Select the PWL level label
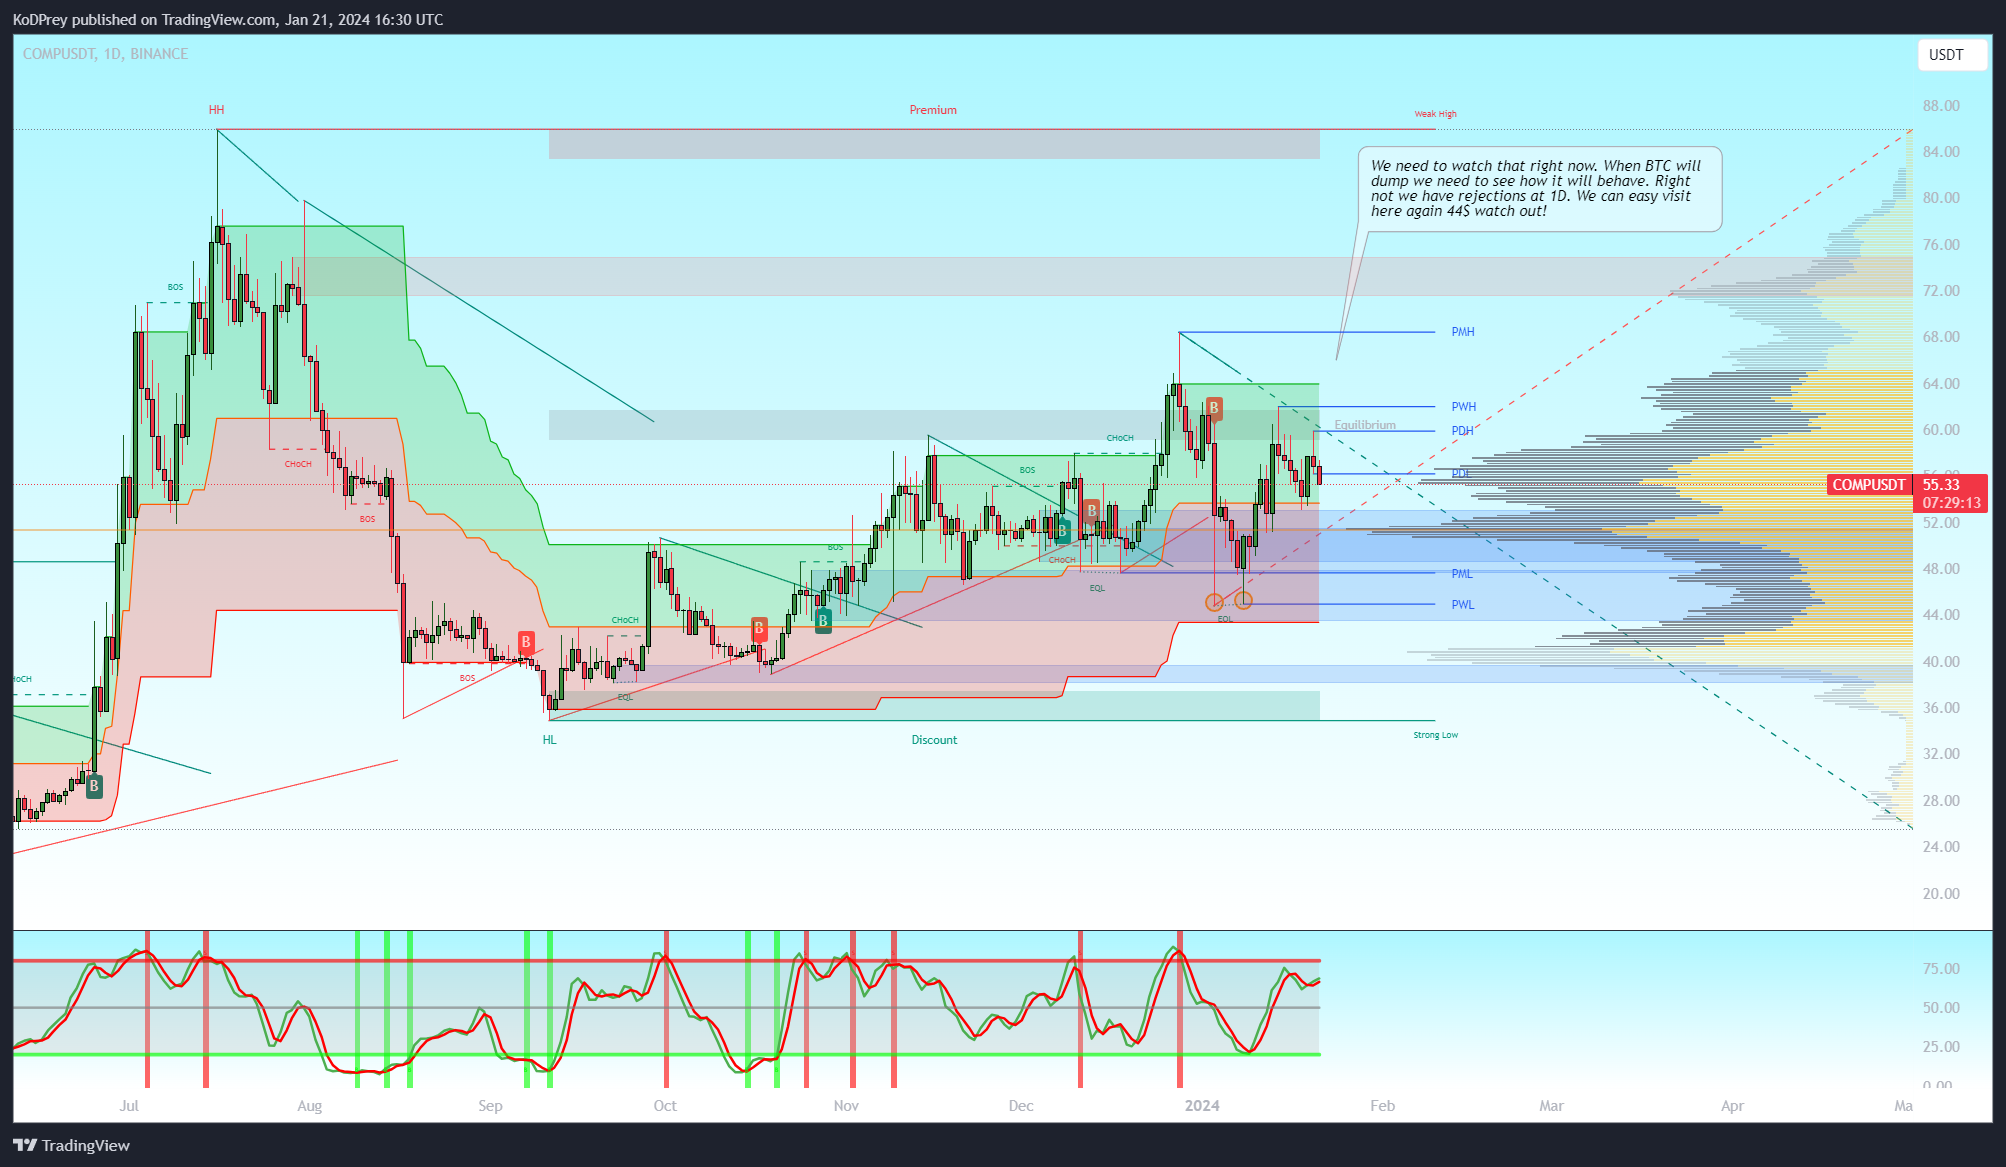 pos(1463,605)
